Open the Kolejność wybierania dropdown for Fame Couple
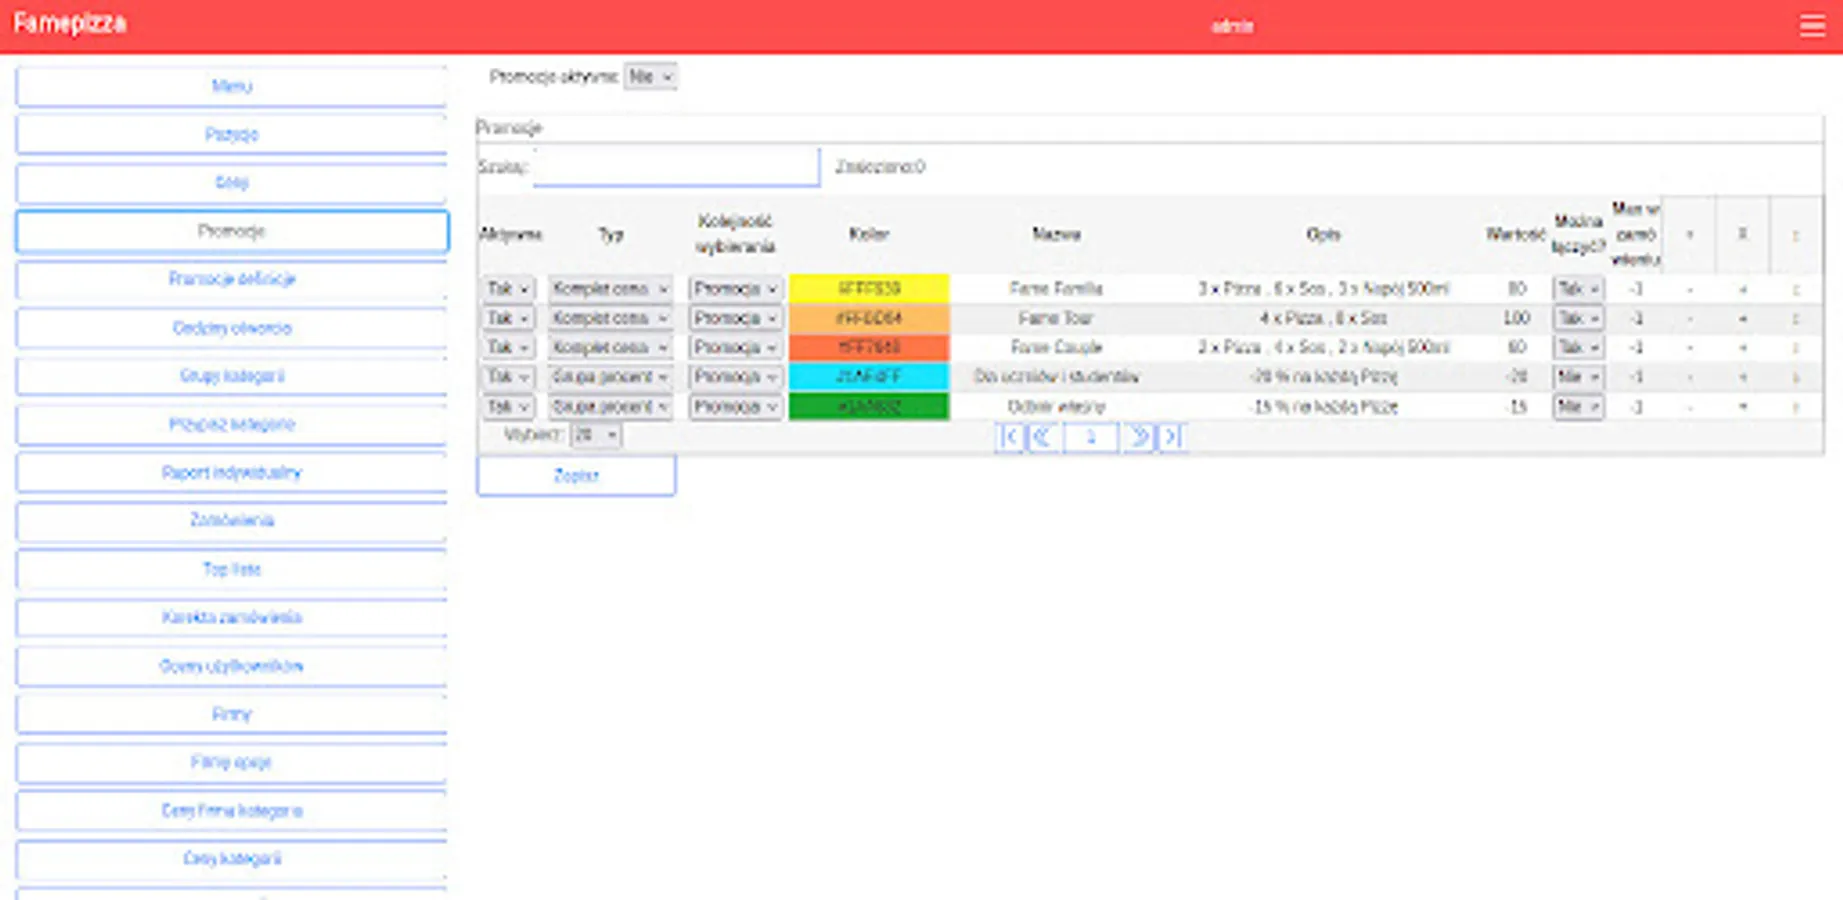 point(736,348)
